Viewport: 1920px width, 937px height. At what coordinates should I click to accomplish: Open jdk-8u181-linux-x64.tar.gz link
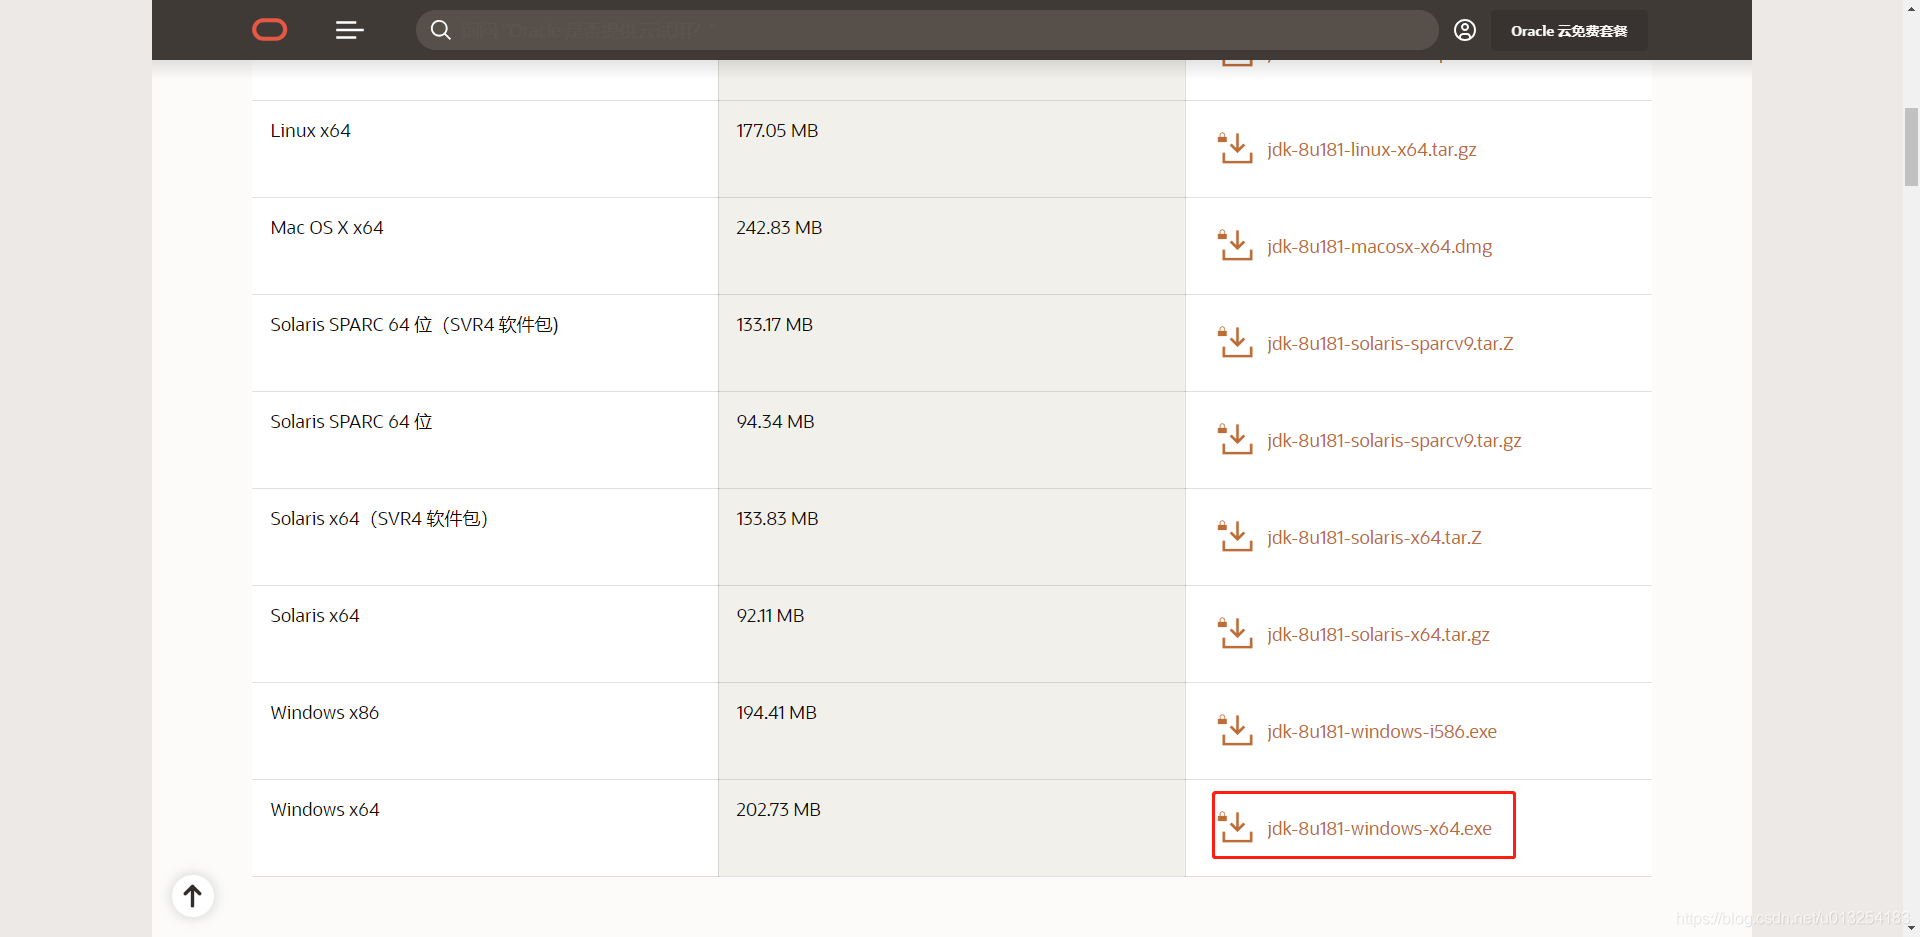coord(1371,150)
